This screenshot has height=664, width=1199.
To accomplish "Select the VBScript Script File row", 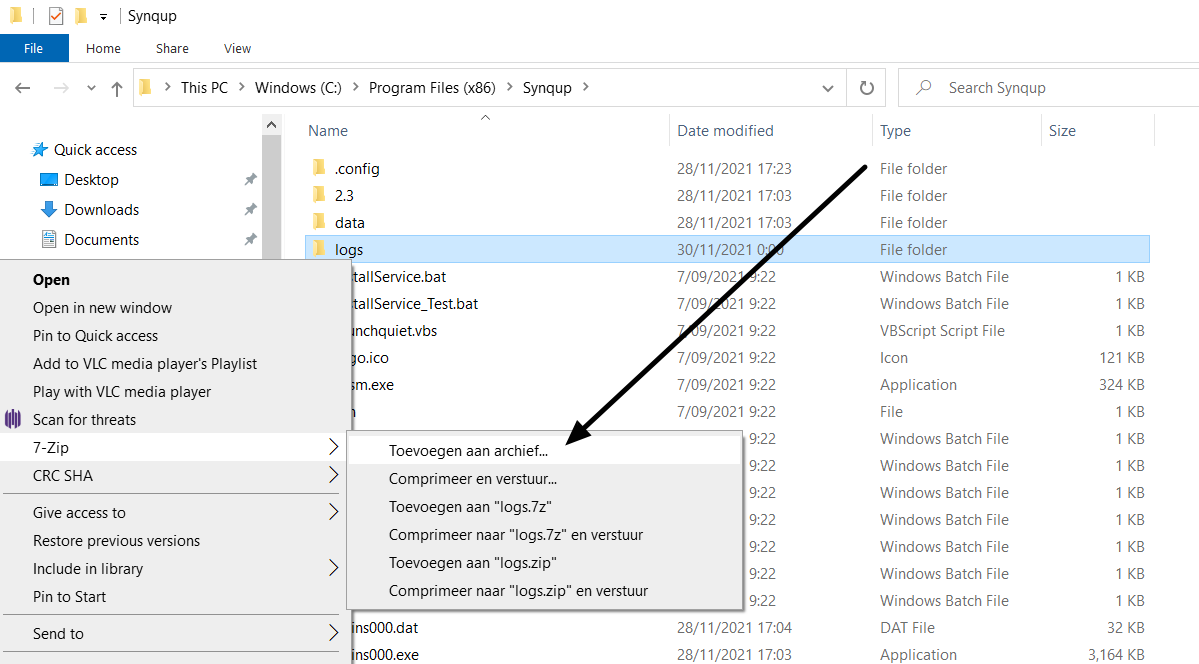I will [749, 330].
